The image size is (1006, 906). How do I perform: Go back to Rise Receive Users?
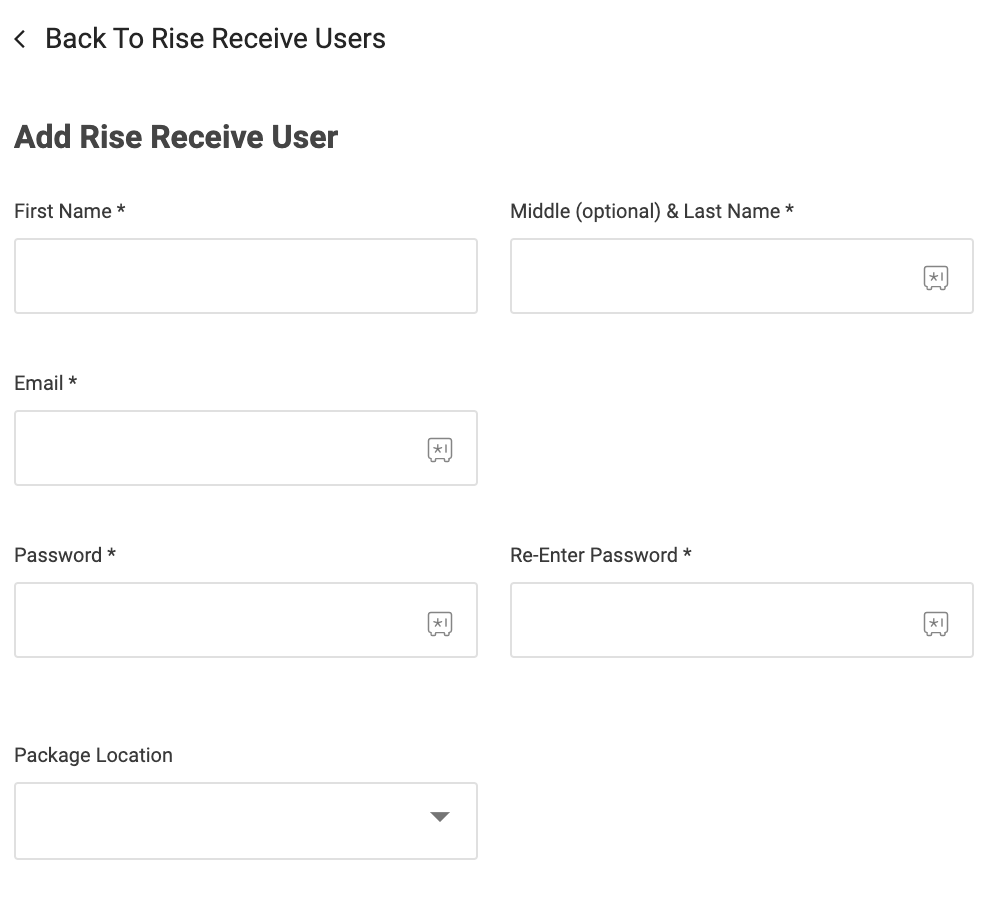pos(215,39)
